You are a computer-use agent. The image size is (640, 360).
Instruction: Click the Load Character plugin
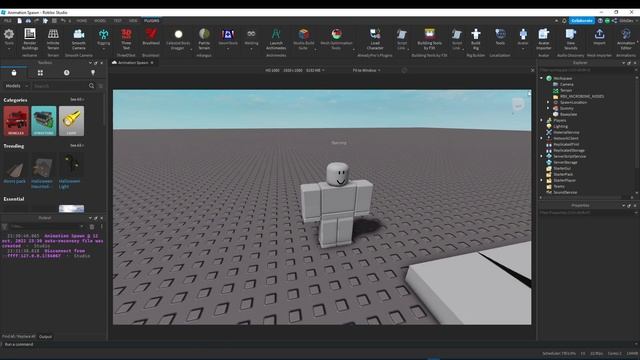tap(375, 39)
